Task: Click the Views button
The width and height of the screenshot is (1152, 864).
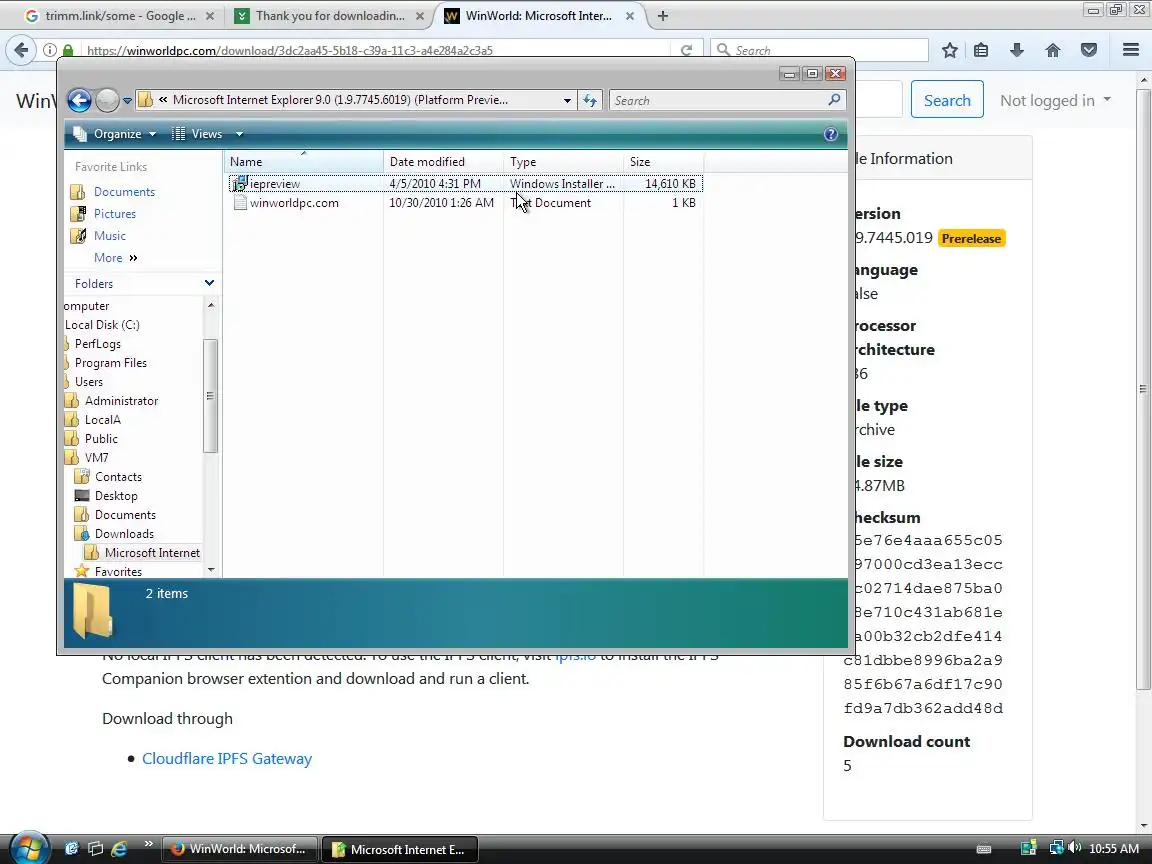Action: click(197, 134)
